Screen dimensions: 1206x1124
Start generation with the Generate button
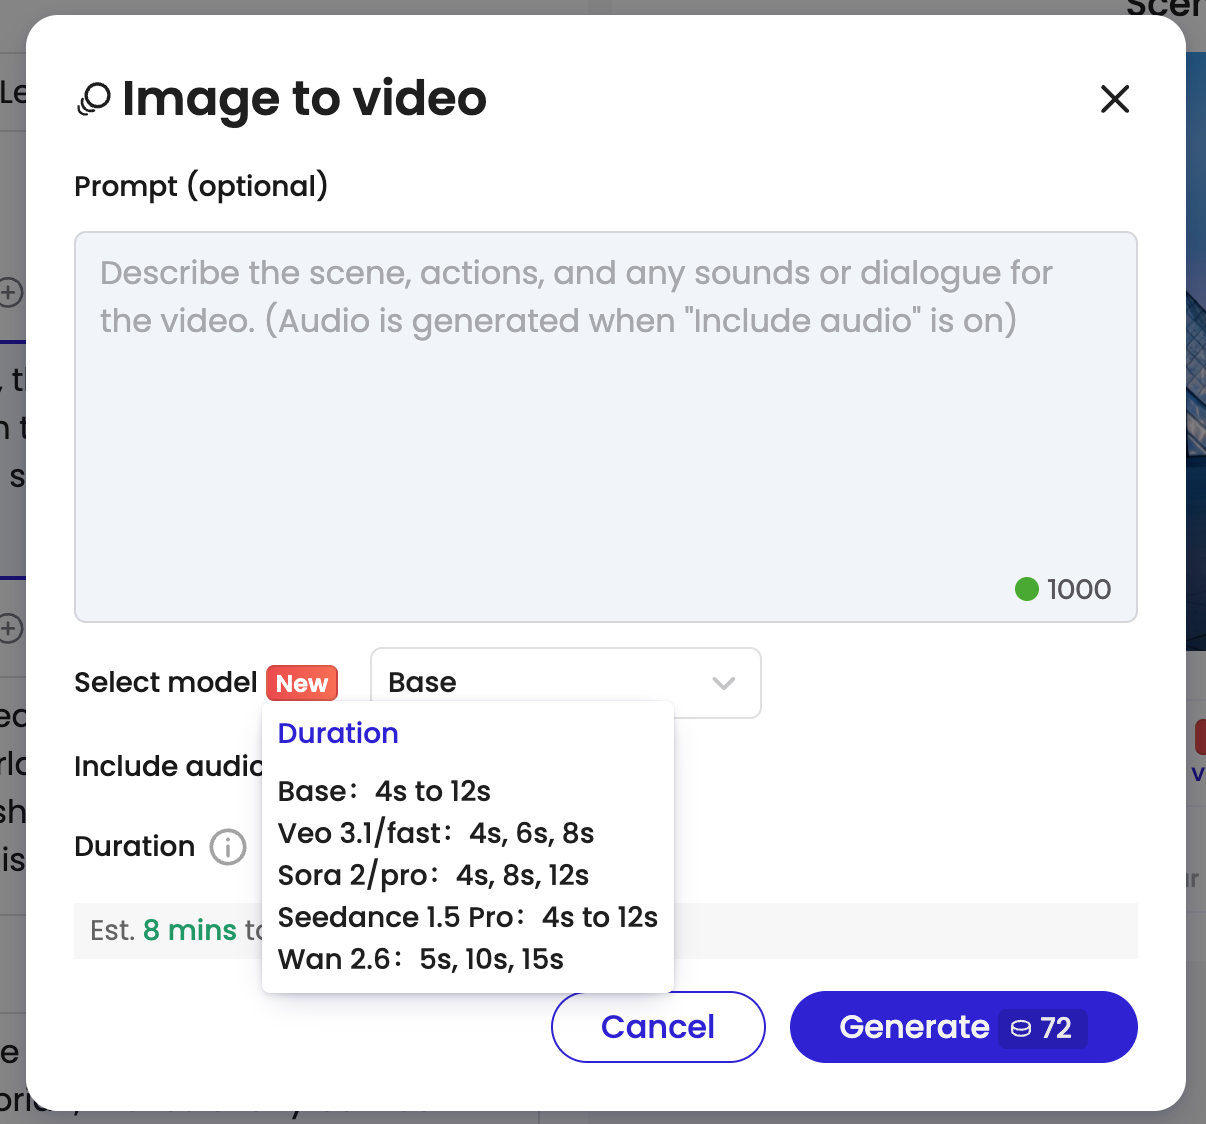pyautogui.click(x=912, y=1027)
